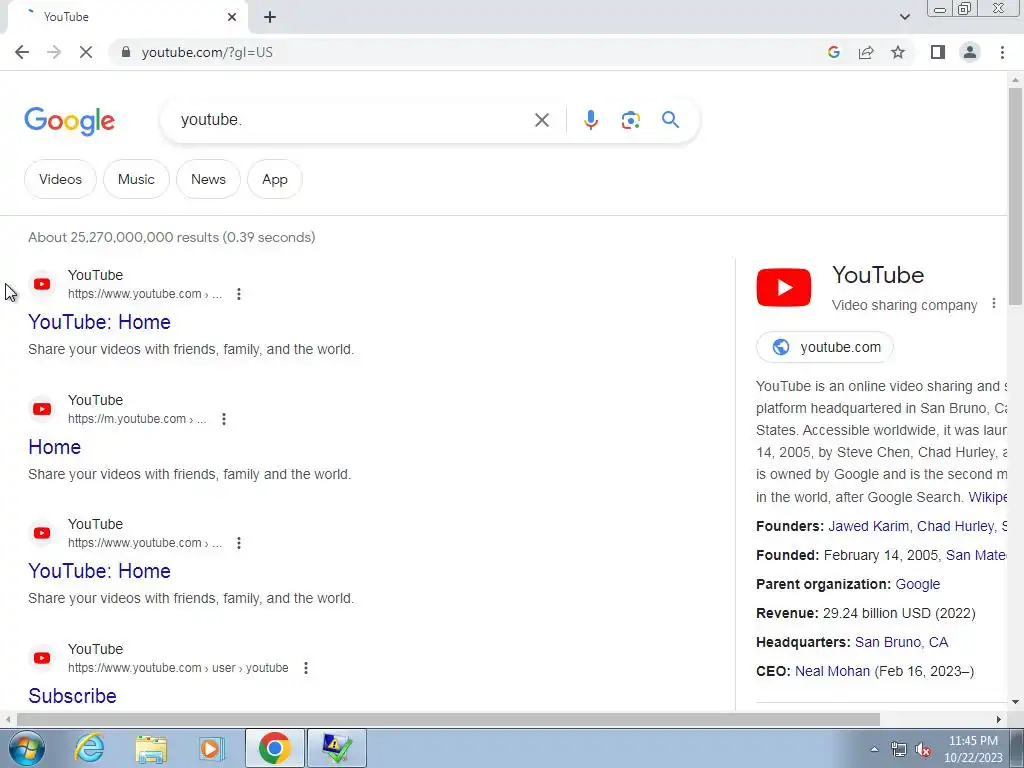
Task: Select the Videos filter chip
Action: [x=60, y=179]
